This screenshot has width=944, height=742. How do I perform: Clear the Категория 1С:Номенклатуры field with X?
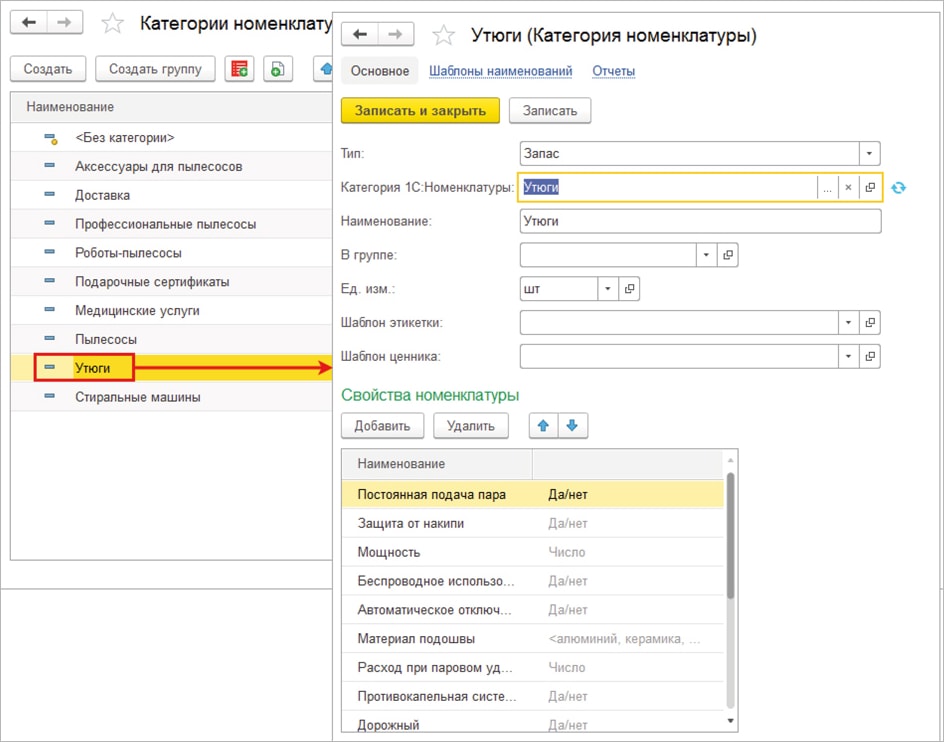point(848,188)
